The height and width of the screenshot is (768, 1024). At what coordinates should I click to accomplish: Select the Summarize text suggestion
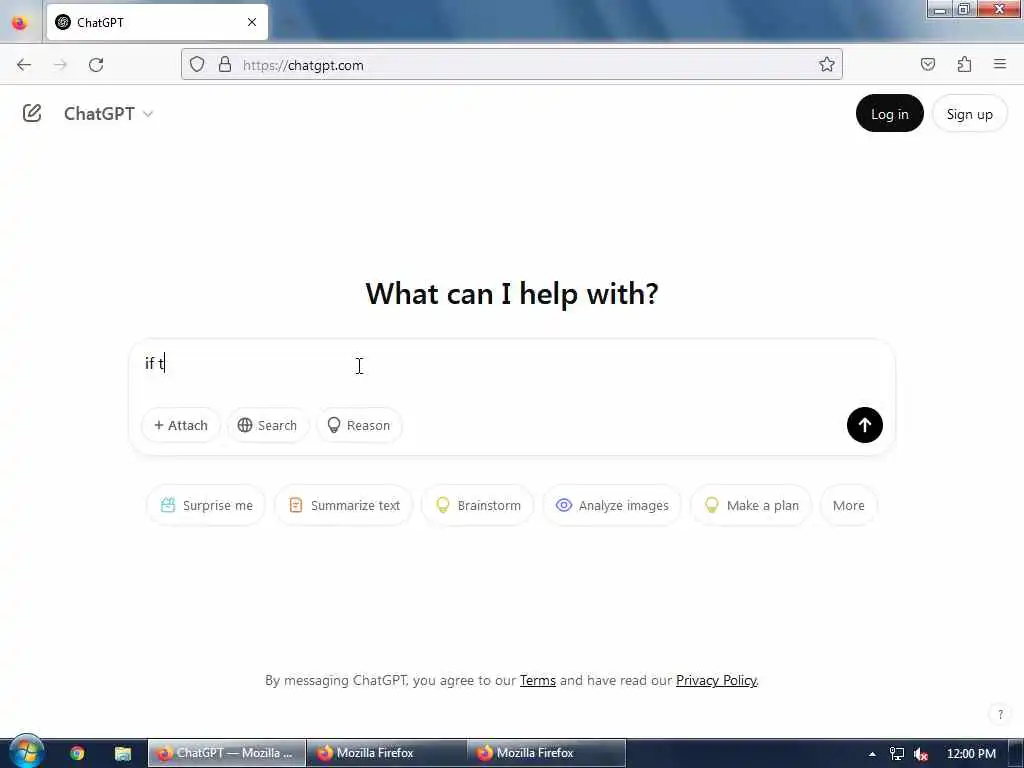(344, 505)
